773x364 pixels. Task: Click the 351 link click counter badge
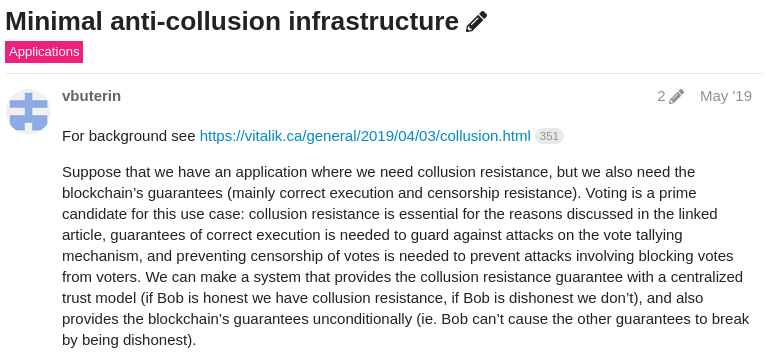pyautogui.click(x=549, y=136)
